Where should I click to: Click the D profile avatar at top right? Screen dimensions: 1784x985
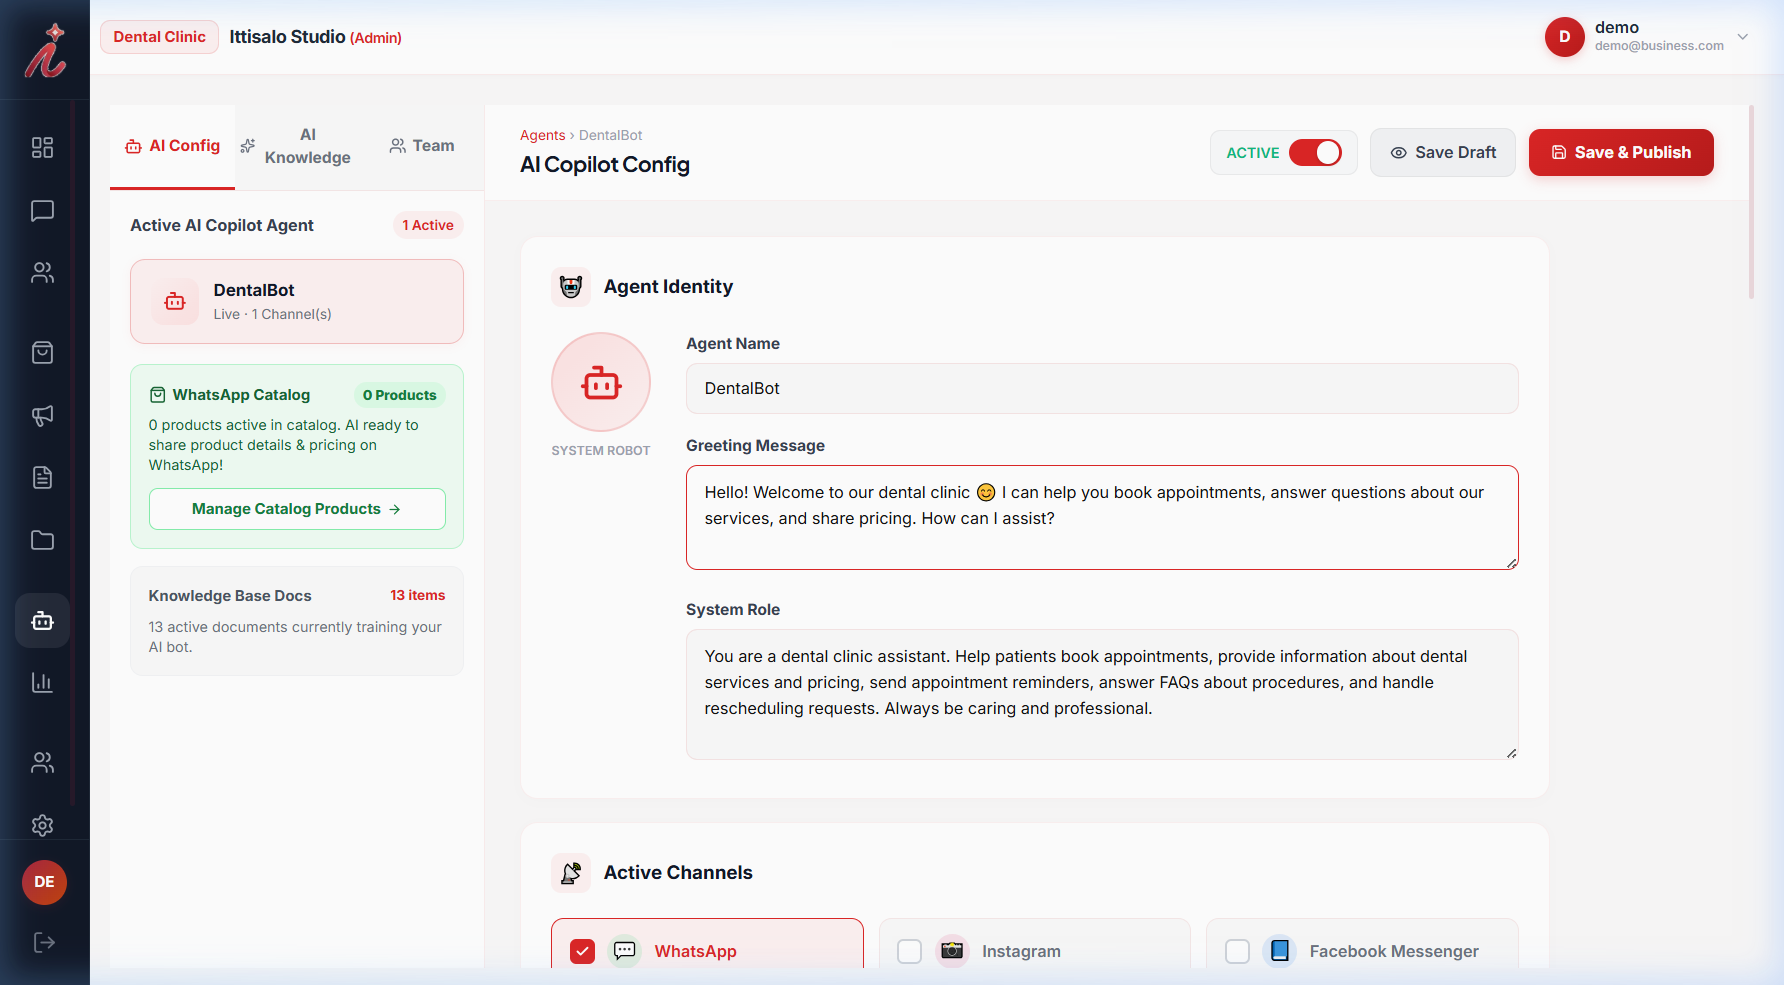pyautogui.click(x=1565, y=37)
